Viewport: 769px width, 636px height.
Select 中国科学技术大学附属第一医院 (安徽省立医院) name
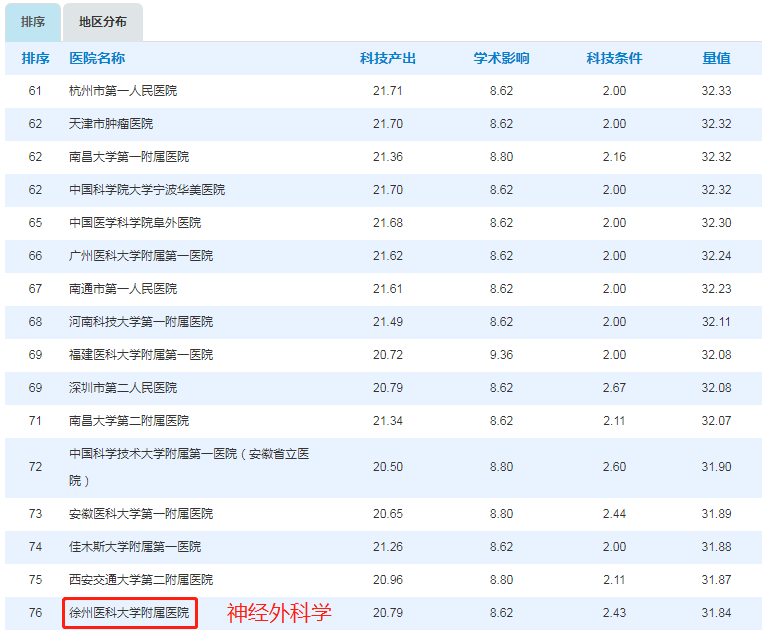pos(189,467)
